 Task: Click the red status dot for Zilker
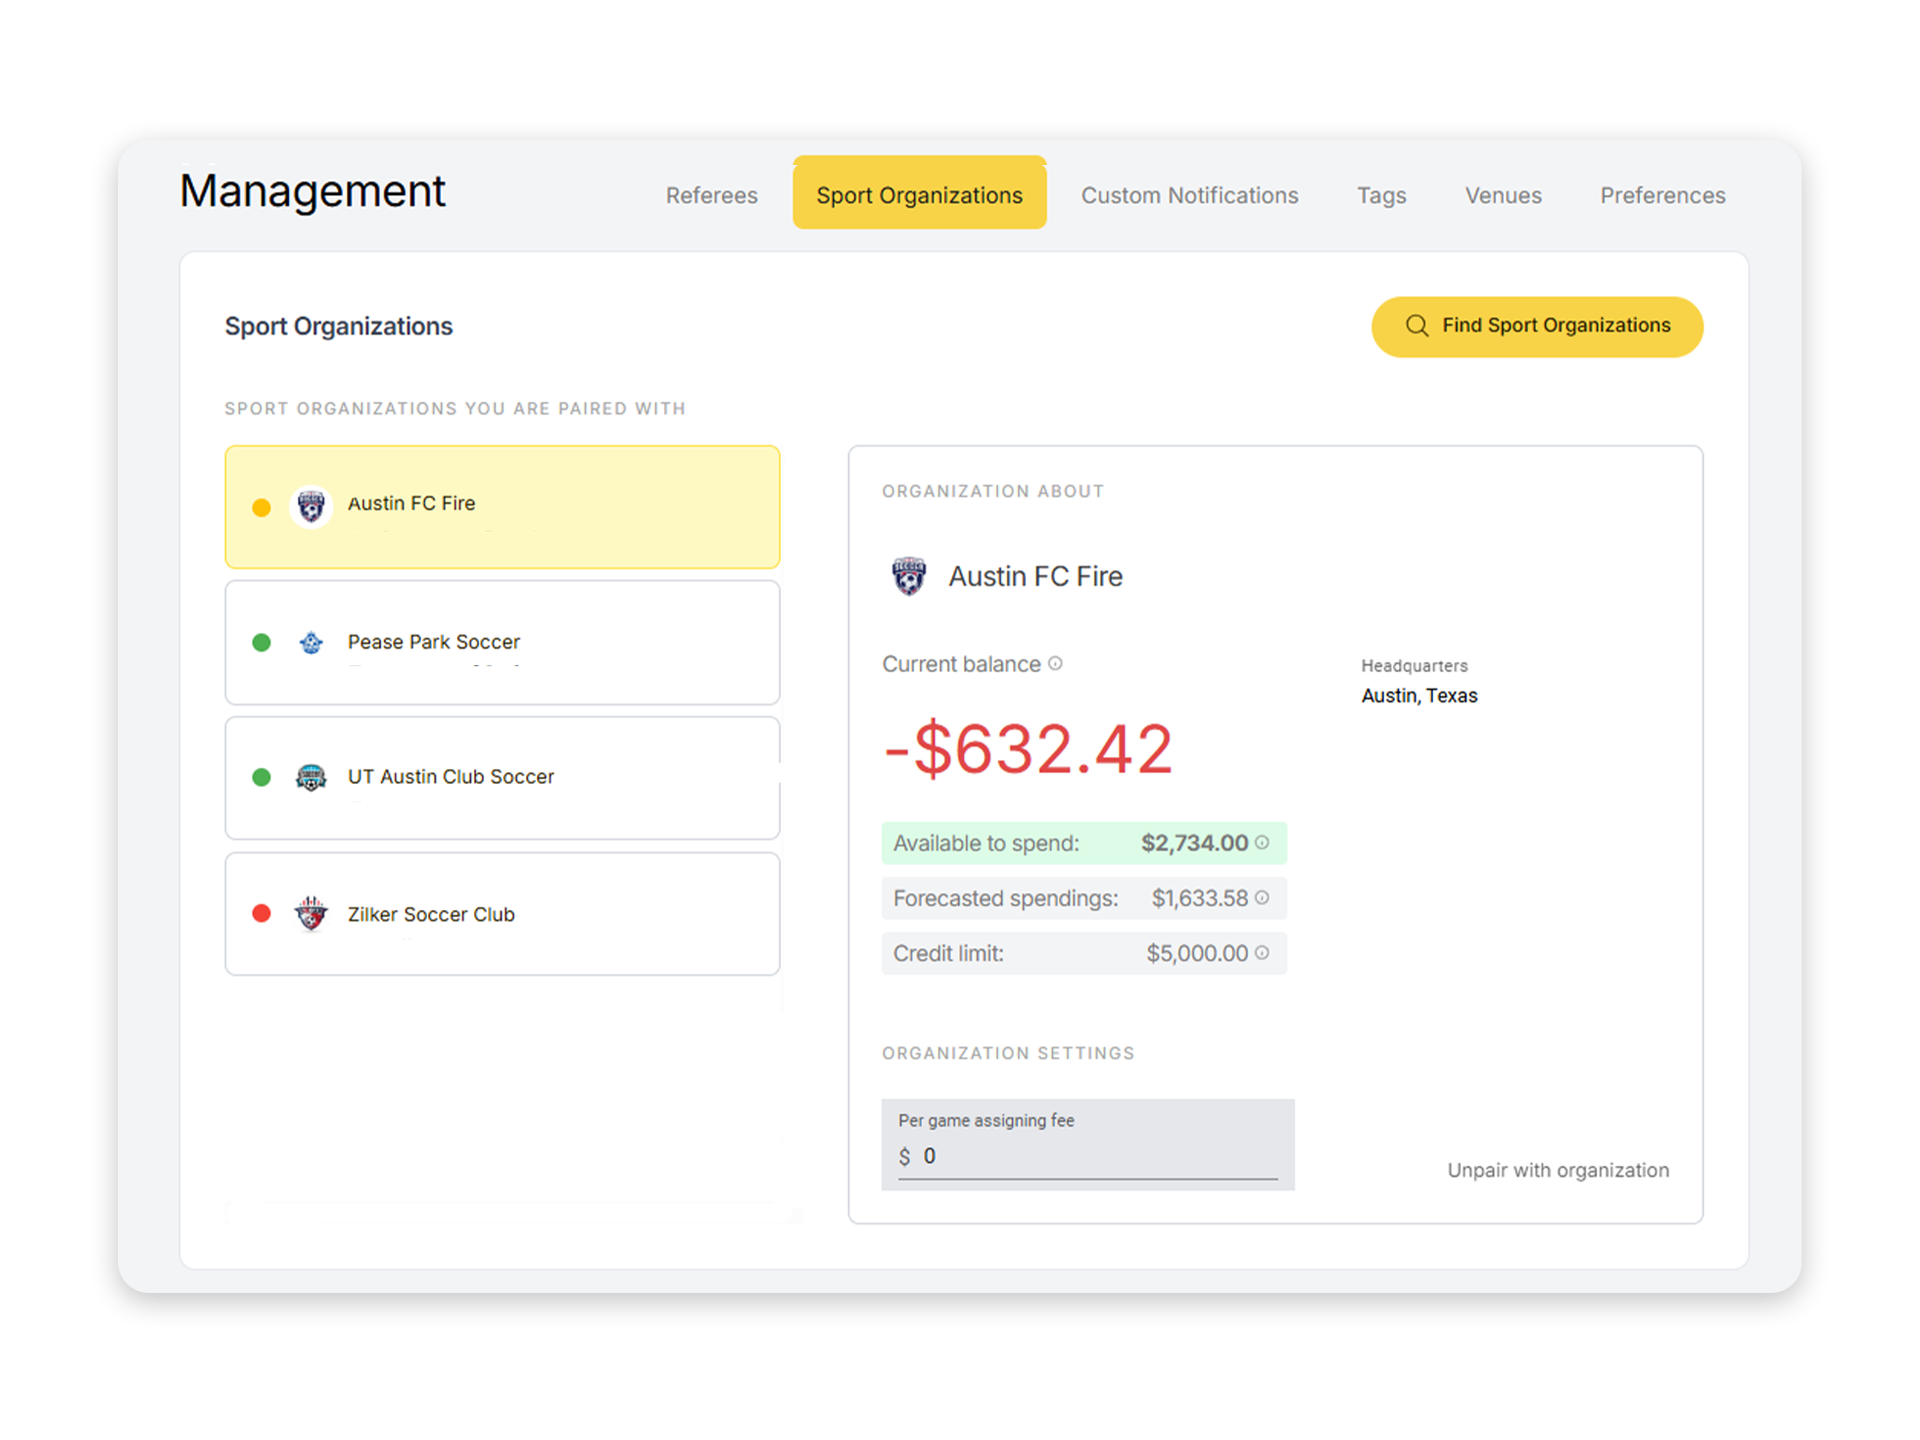[x=262, y=913]
